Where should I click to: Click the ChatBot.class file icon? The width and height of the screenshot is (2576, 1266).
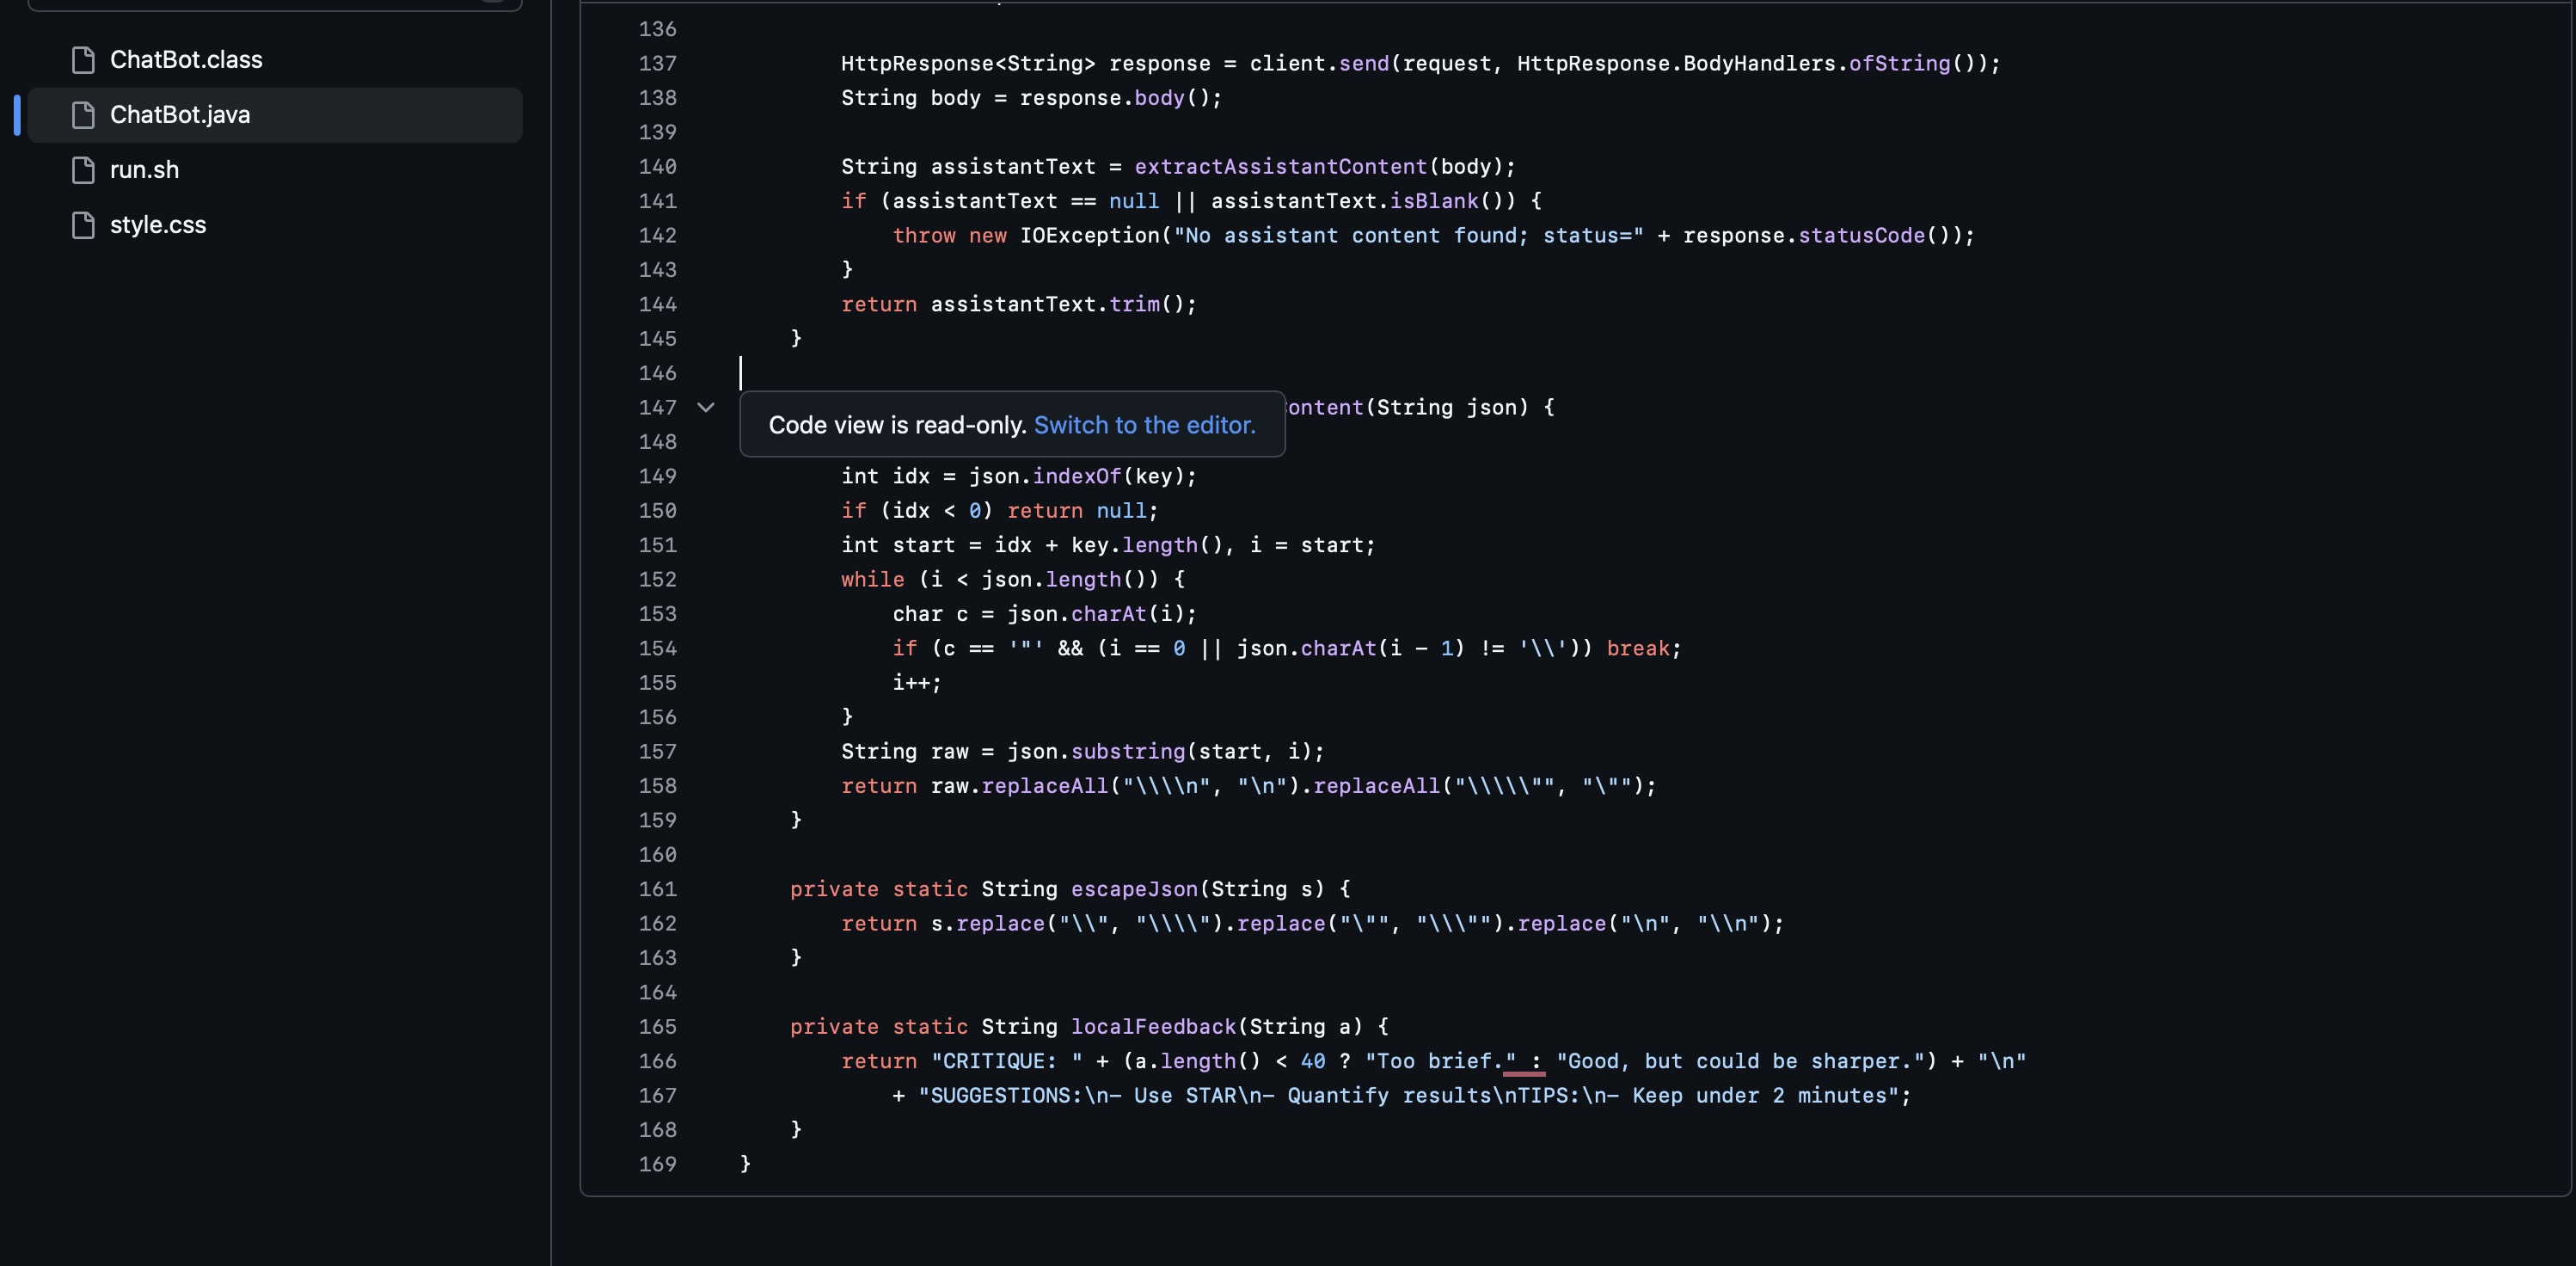[x=84, y=60]
